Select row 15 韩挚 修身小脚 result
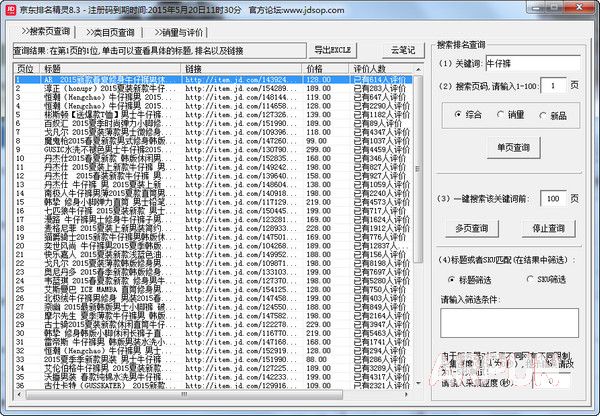 coord(214,202)
